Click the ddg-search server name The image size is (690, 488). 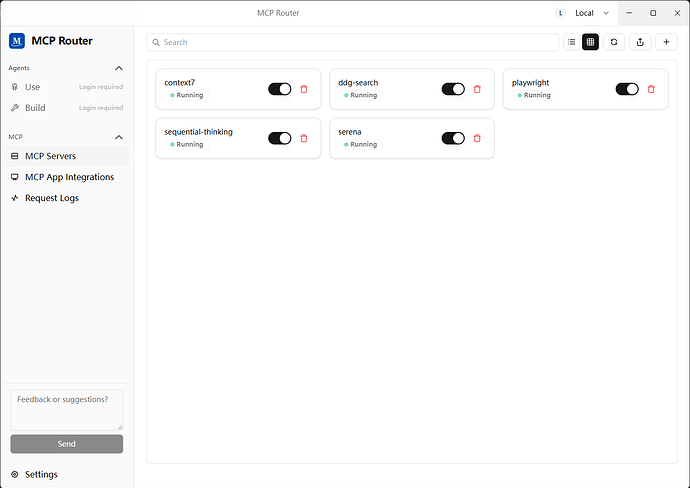(x=358, y=83)
